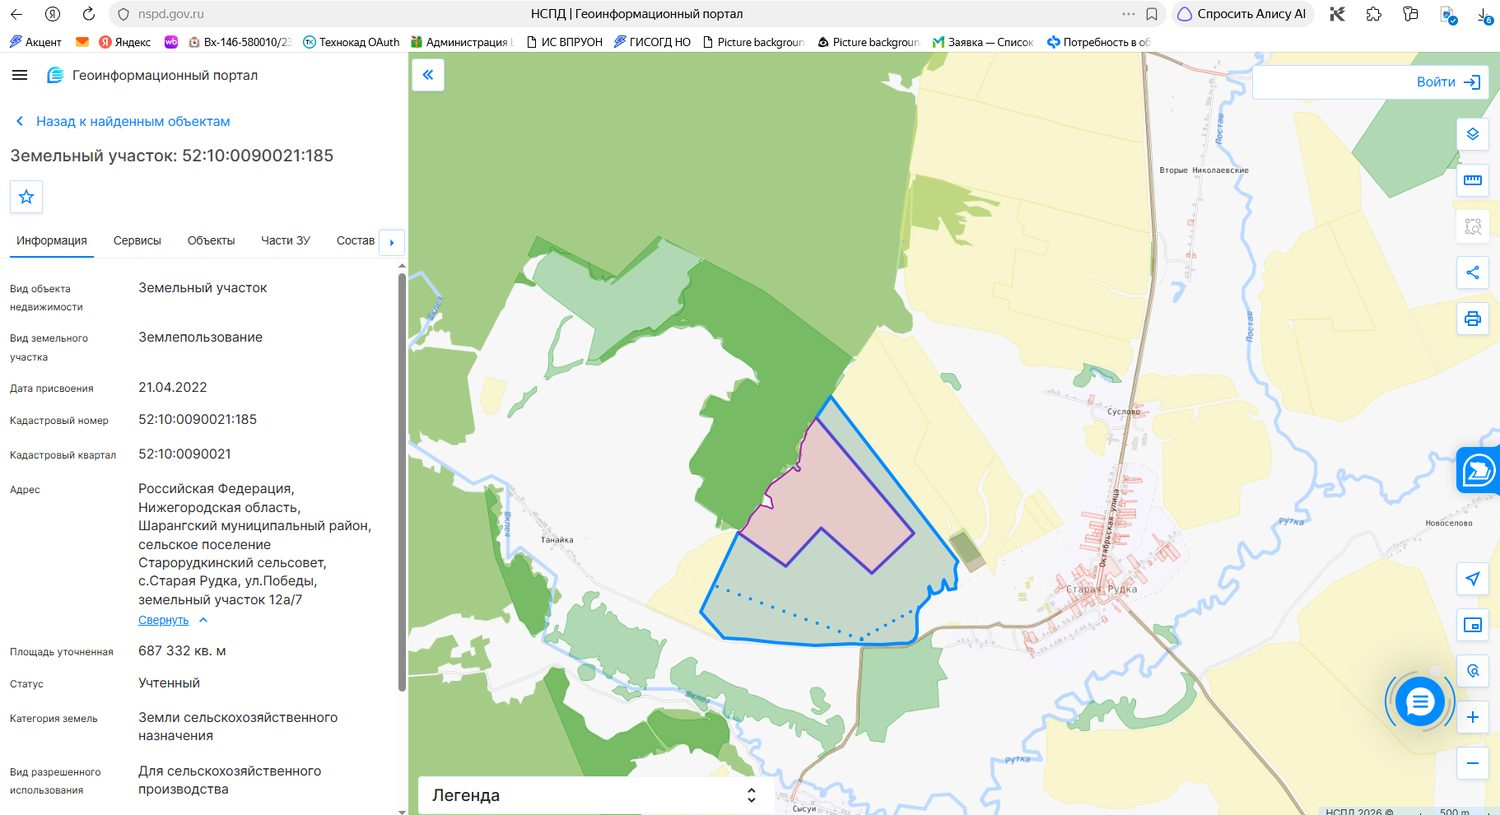
Task: Select the area search tool
Action: pyautogui.click(x=1472, y=226)
